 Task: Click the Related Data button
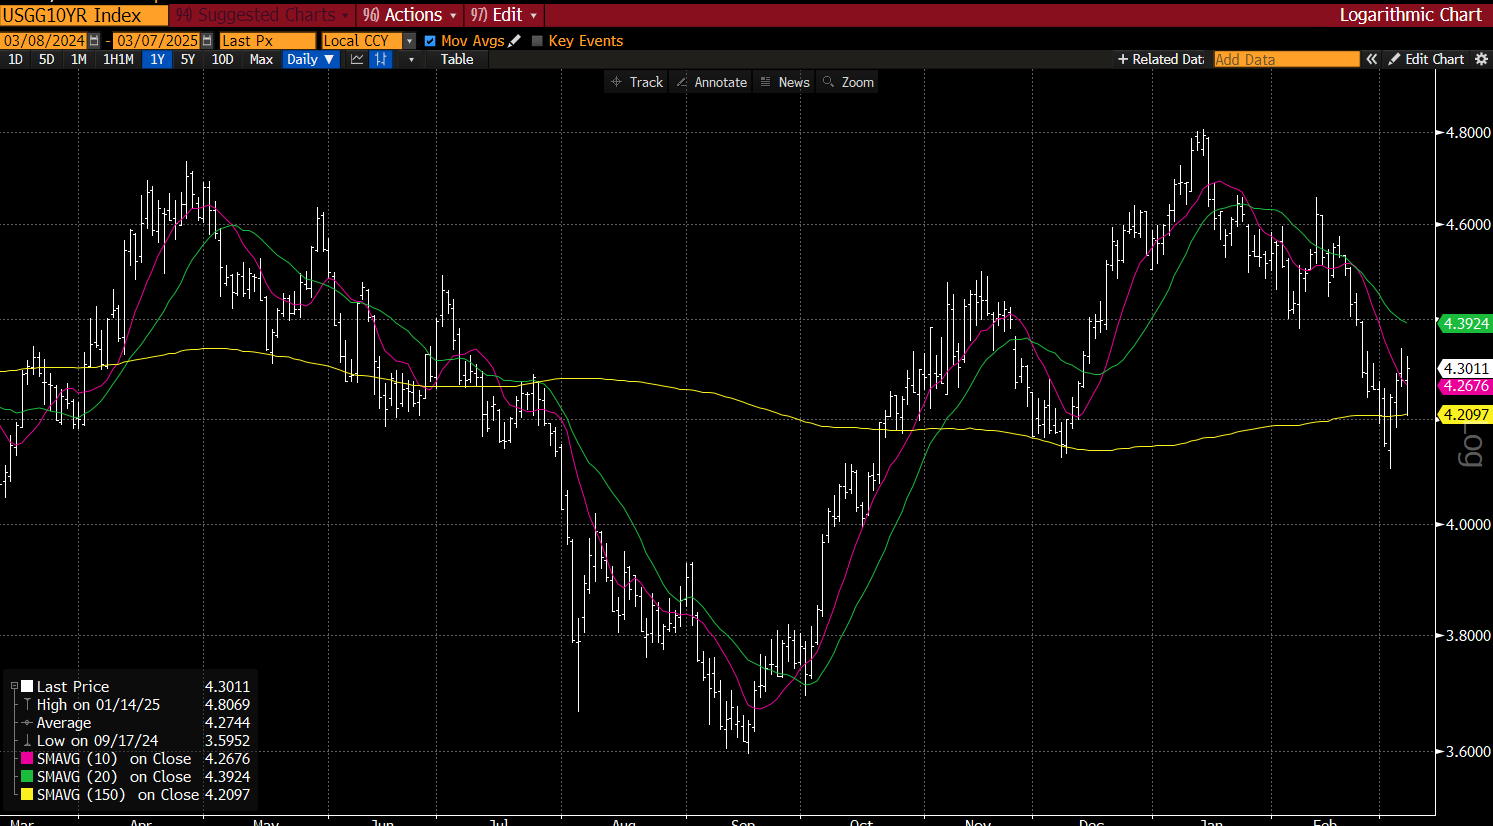[1160, 60]
